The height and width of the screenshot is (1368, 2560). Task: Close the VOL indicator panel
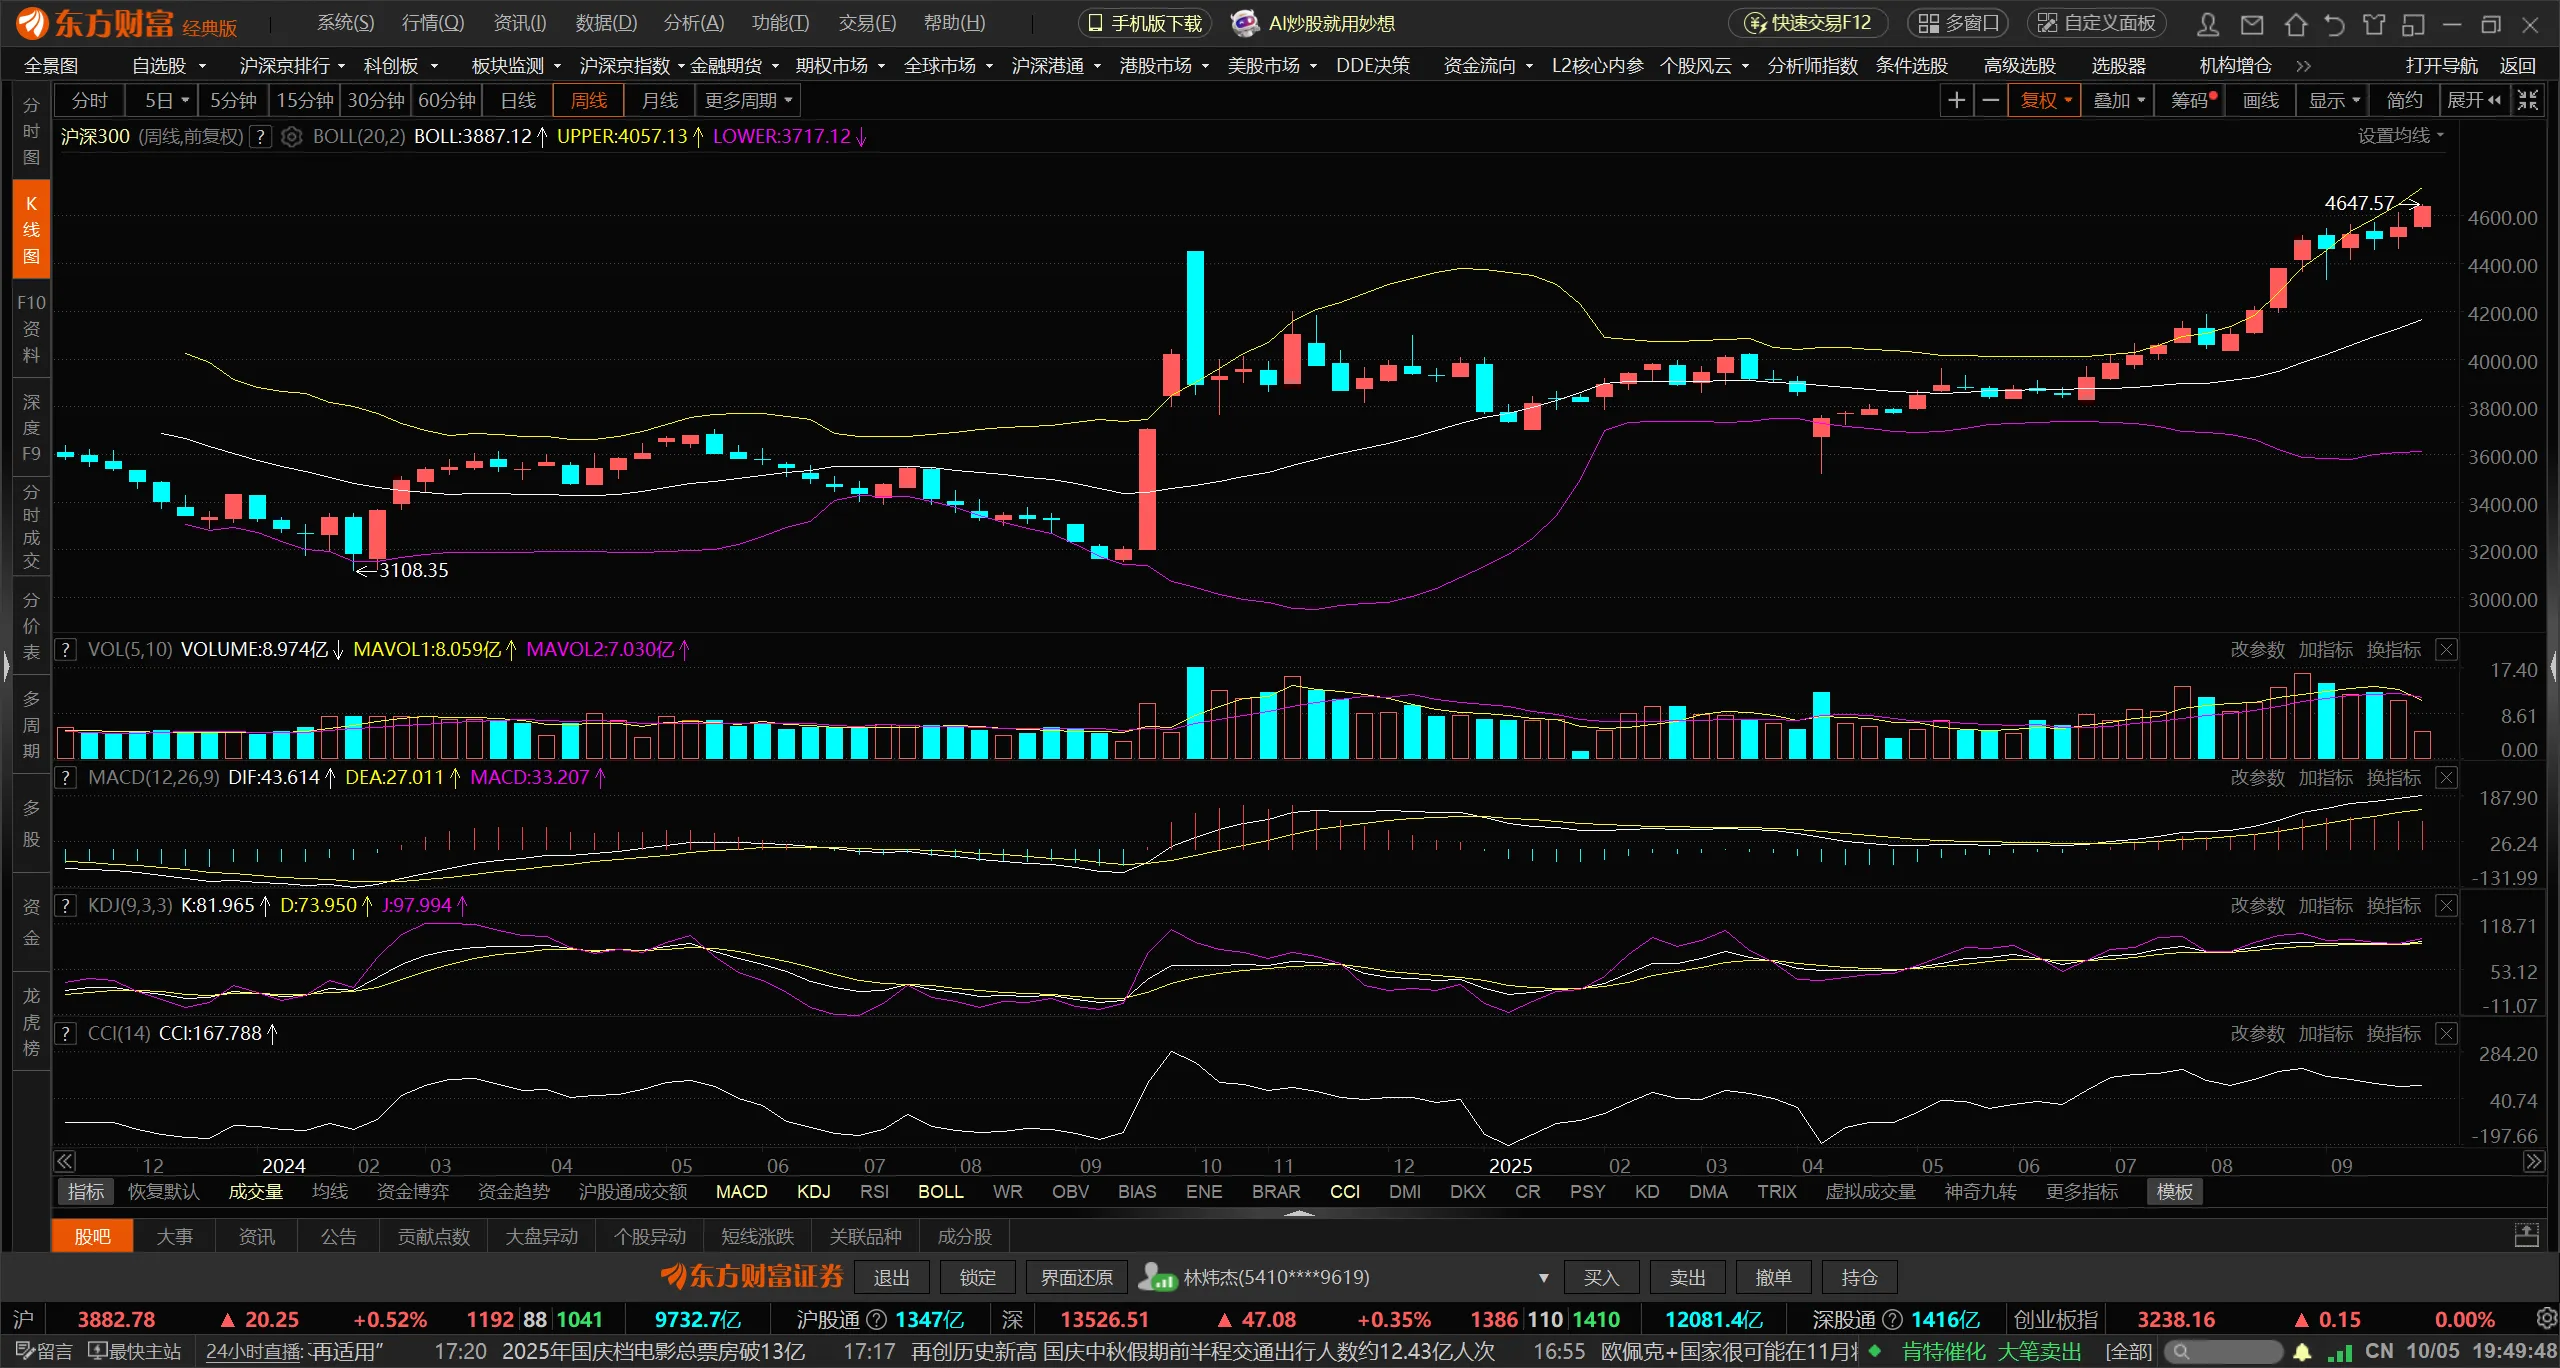tap(2446, 650)
